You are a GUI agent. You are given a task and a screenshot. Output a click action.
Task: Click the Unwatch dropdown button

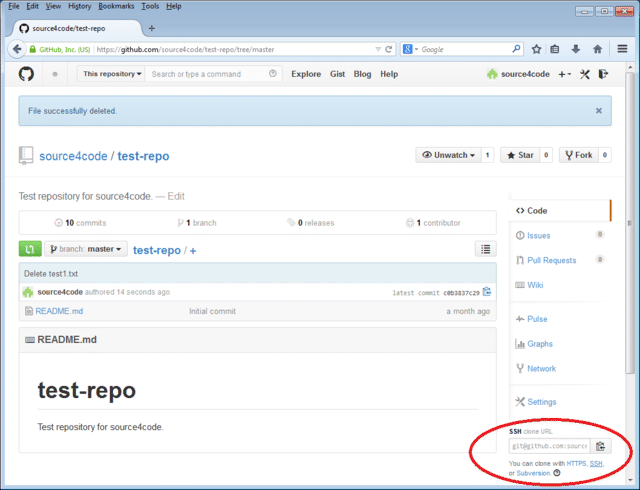[x=448, y=155]
